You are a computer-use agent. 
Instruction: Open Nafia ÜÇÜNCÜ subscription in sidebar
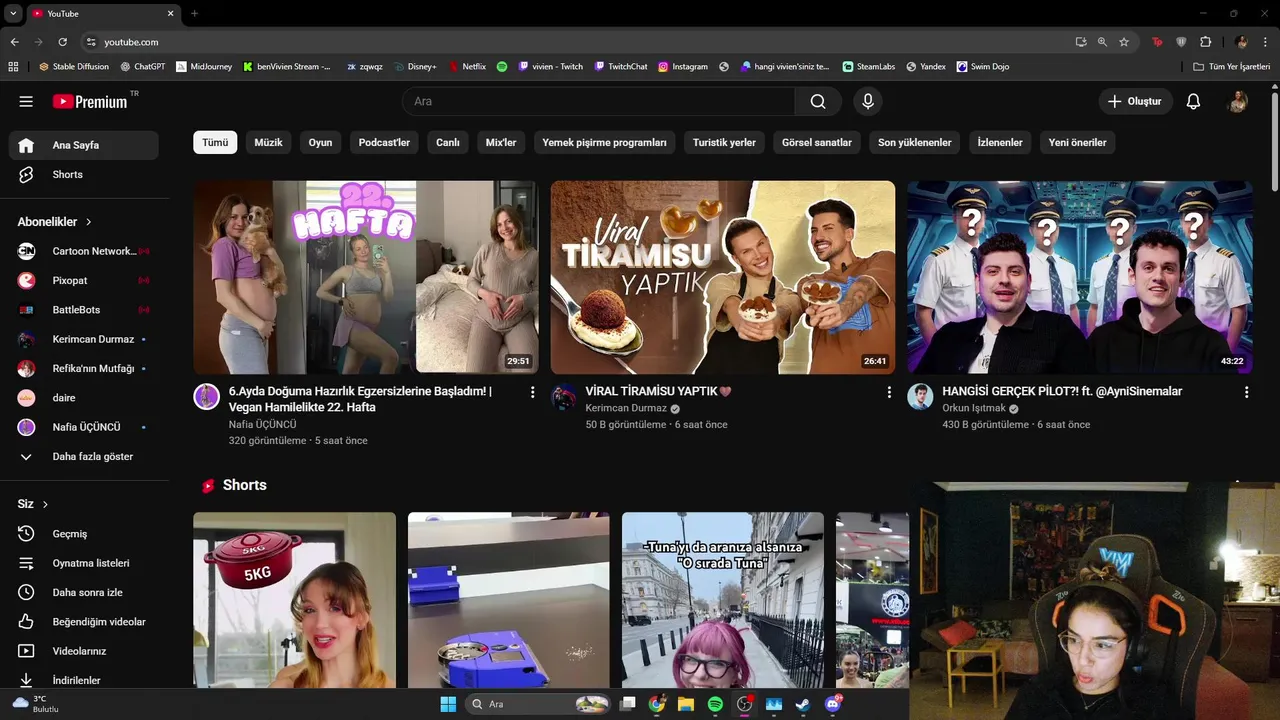coord(84,427)
